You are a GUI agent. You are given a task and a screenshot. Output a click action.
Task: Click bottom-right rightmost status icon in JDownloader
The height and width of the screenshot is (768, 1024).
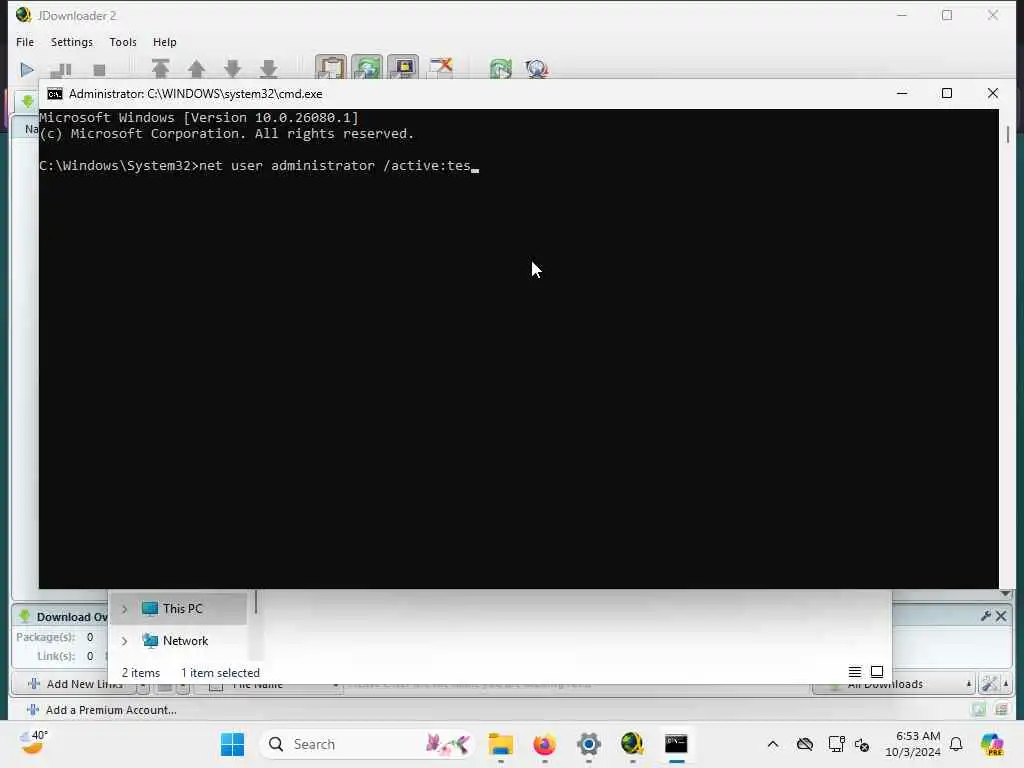pyautogui.click(x=1001, y=709)
